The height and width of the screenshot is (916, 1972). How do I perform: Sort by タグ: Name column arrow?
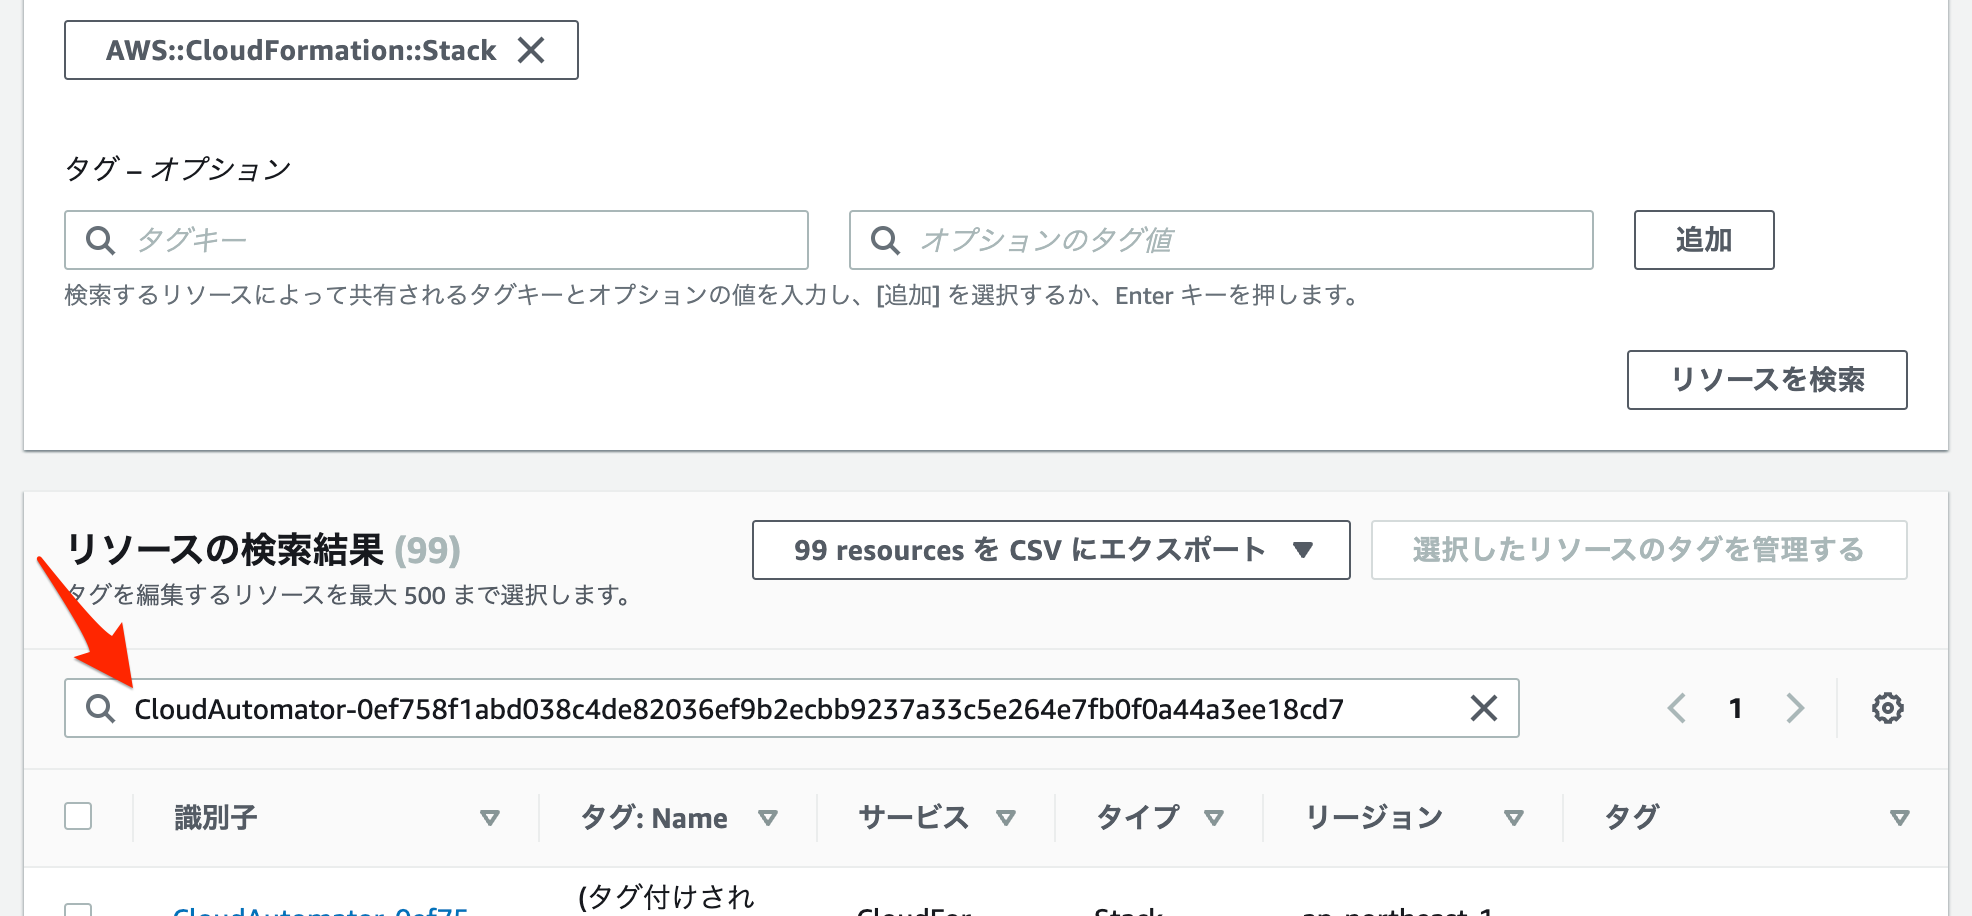pos(767,818)
